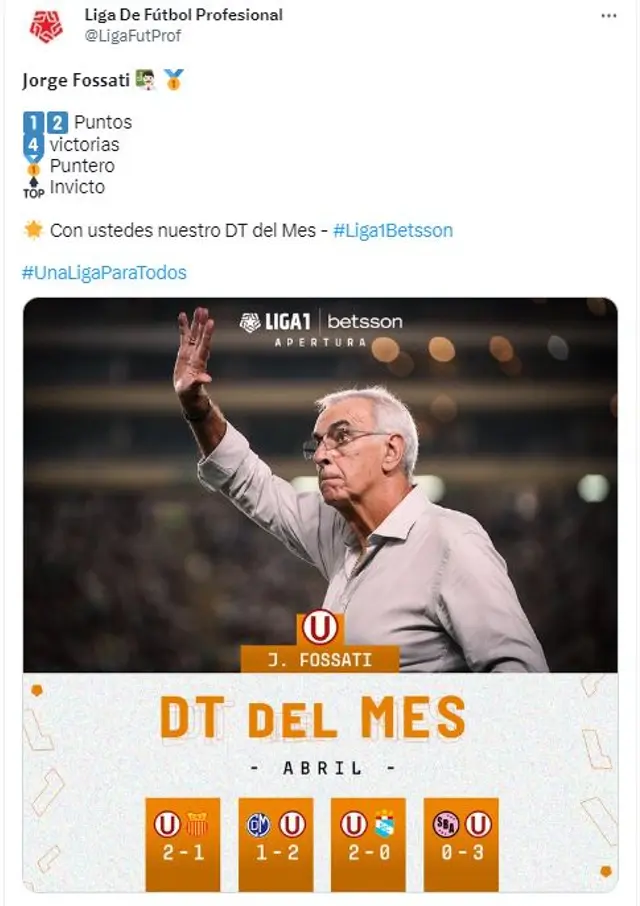Click the Liga1 Betsson Apertura logo in image
Viewport: 640px width, 906px height.
pos(321,329)
